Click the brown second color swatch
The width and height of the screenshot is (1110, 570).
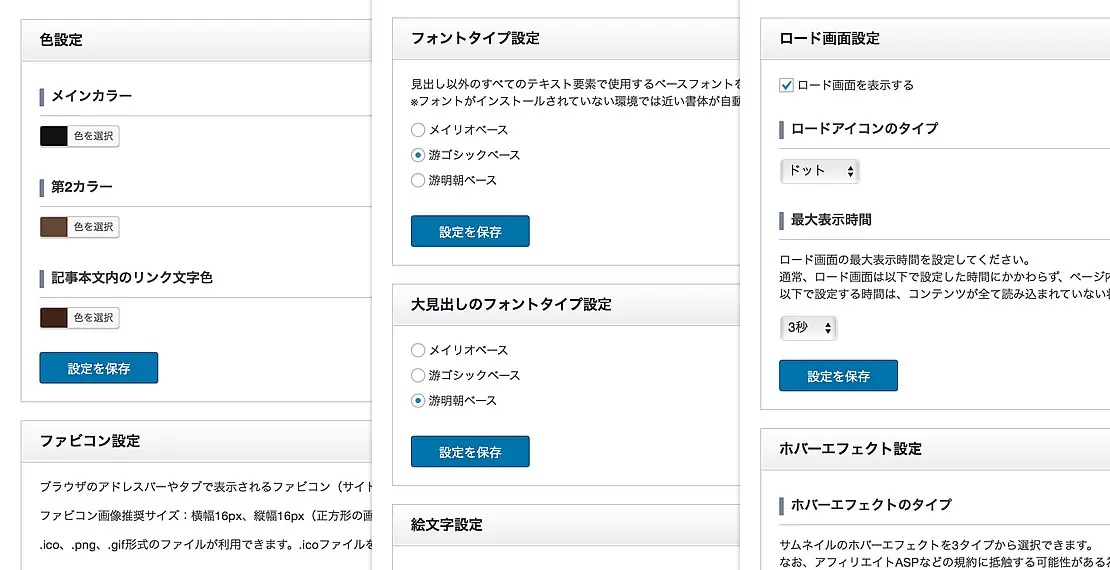pos(54,227)
